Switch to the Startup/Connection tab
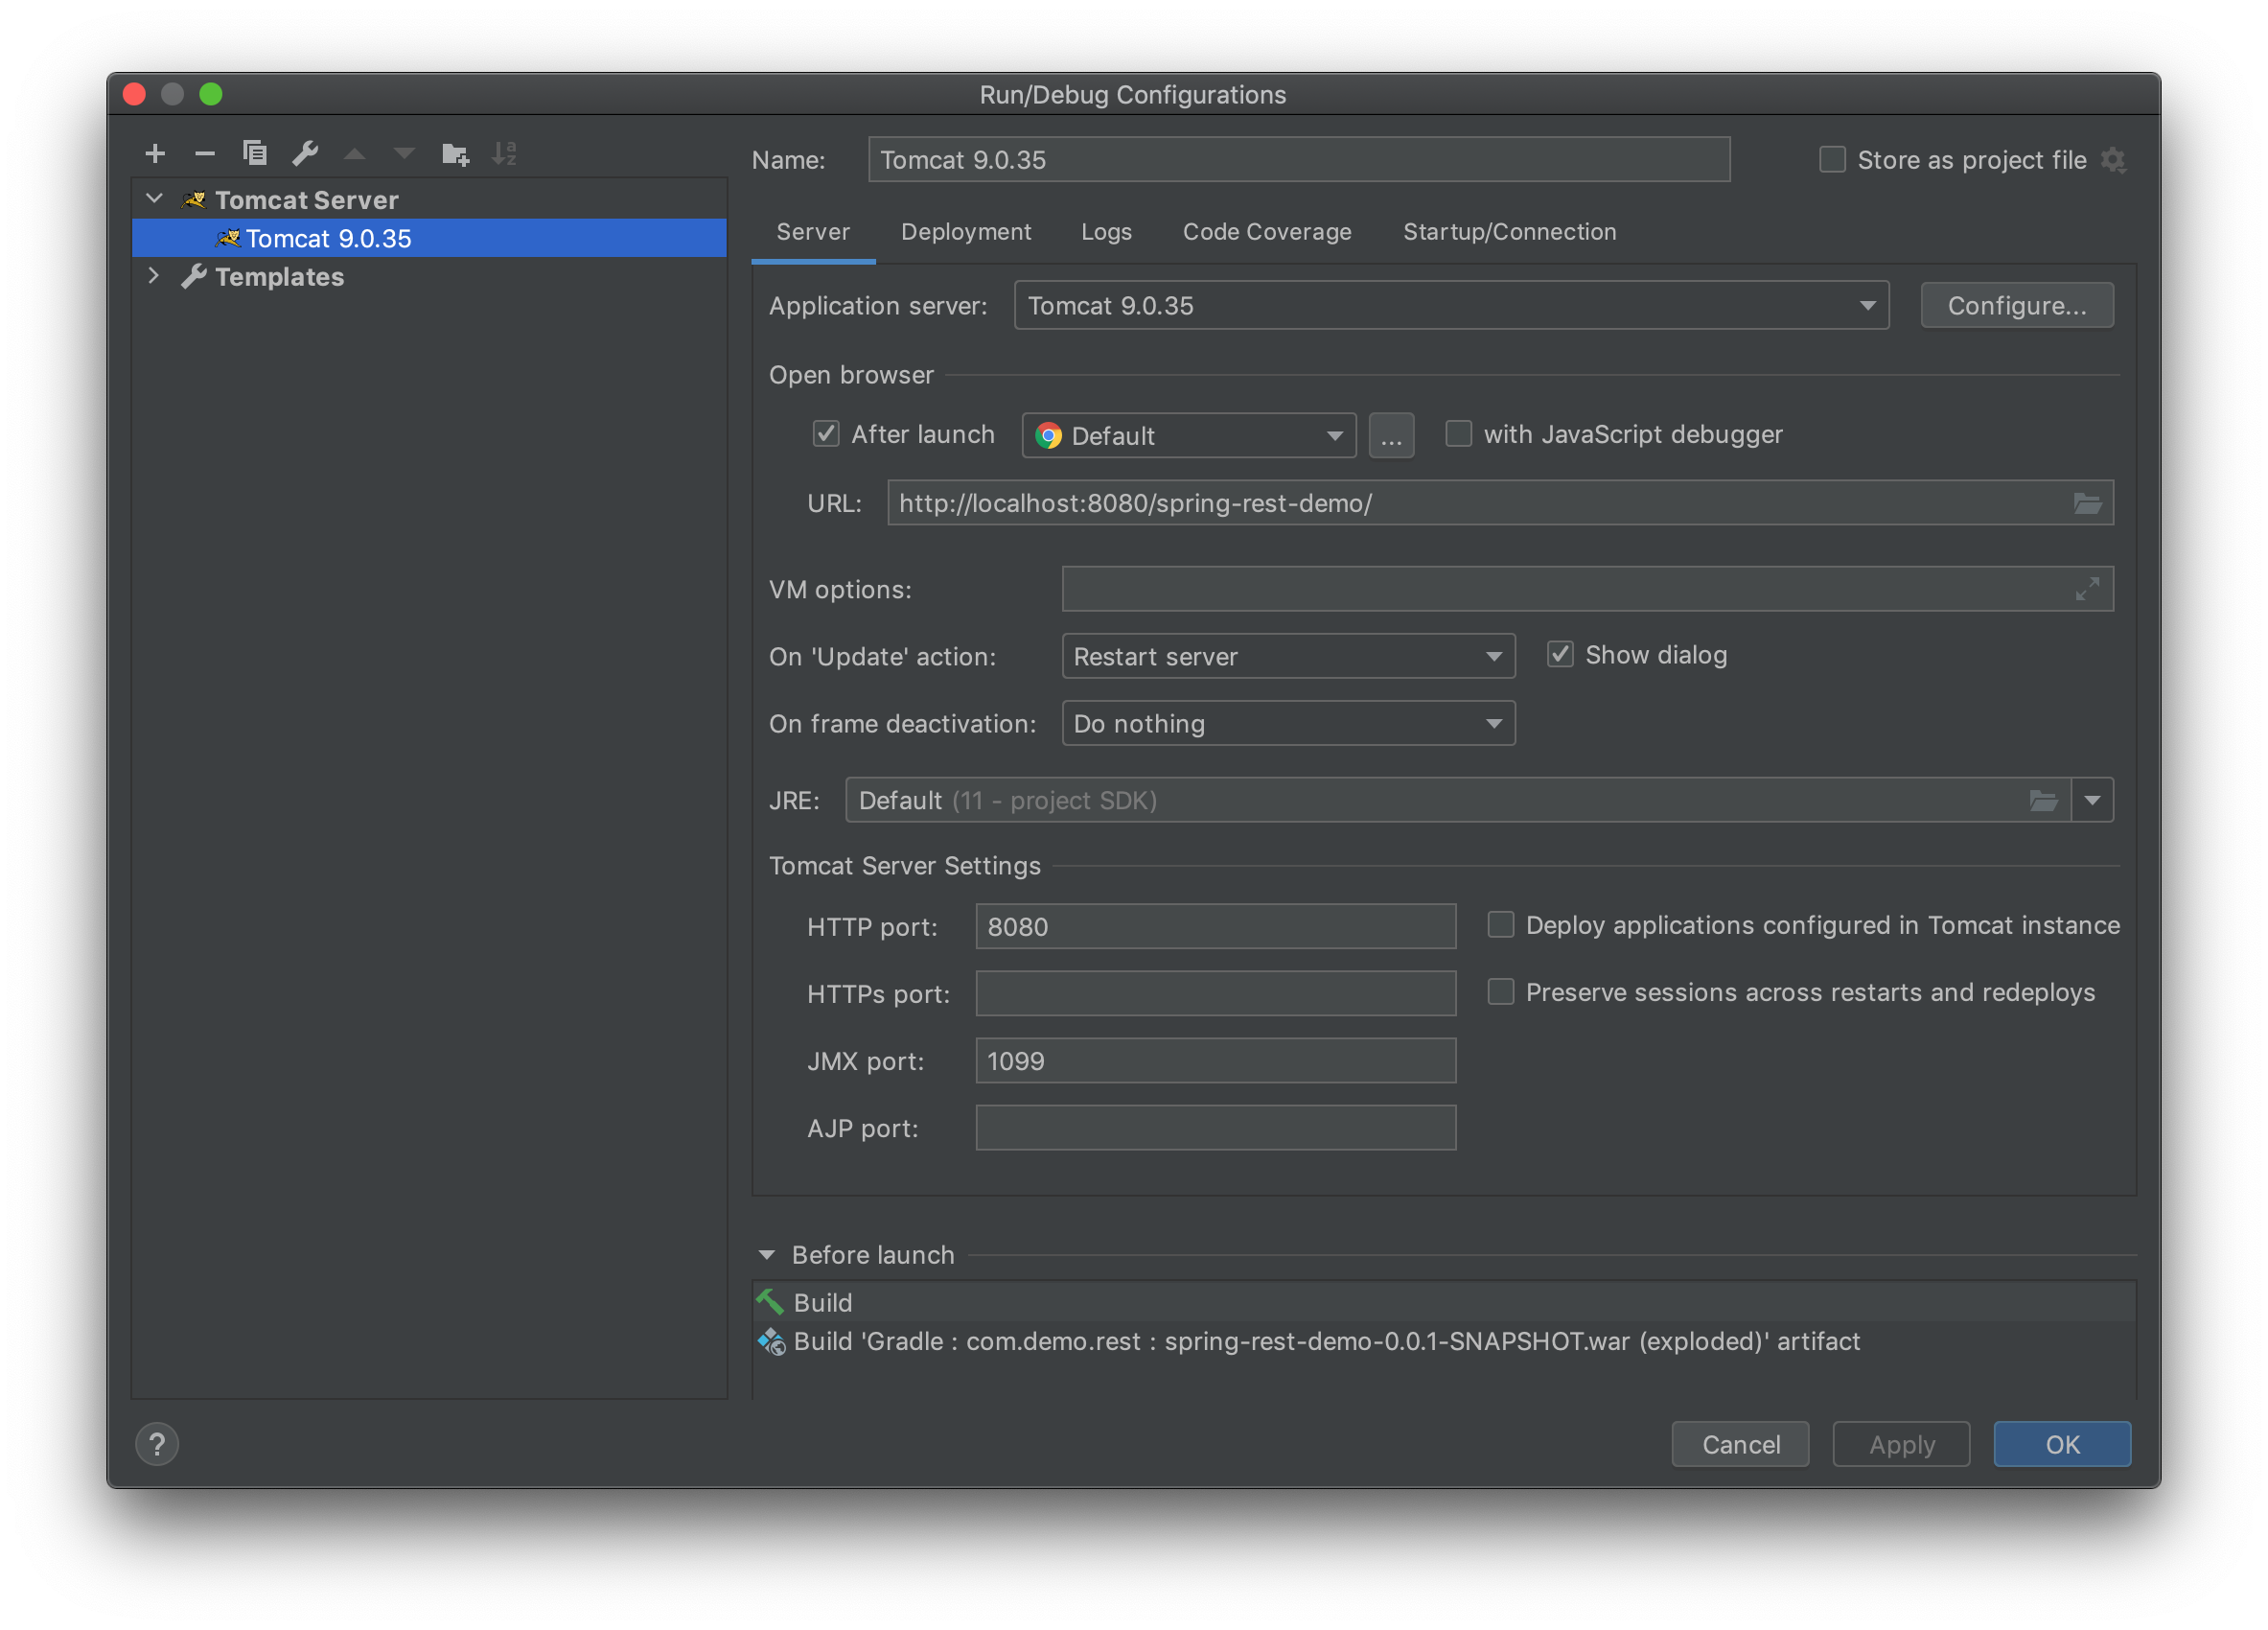 1509,232
